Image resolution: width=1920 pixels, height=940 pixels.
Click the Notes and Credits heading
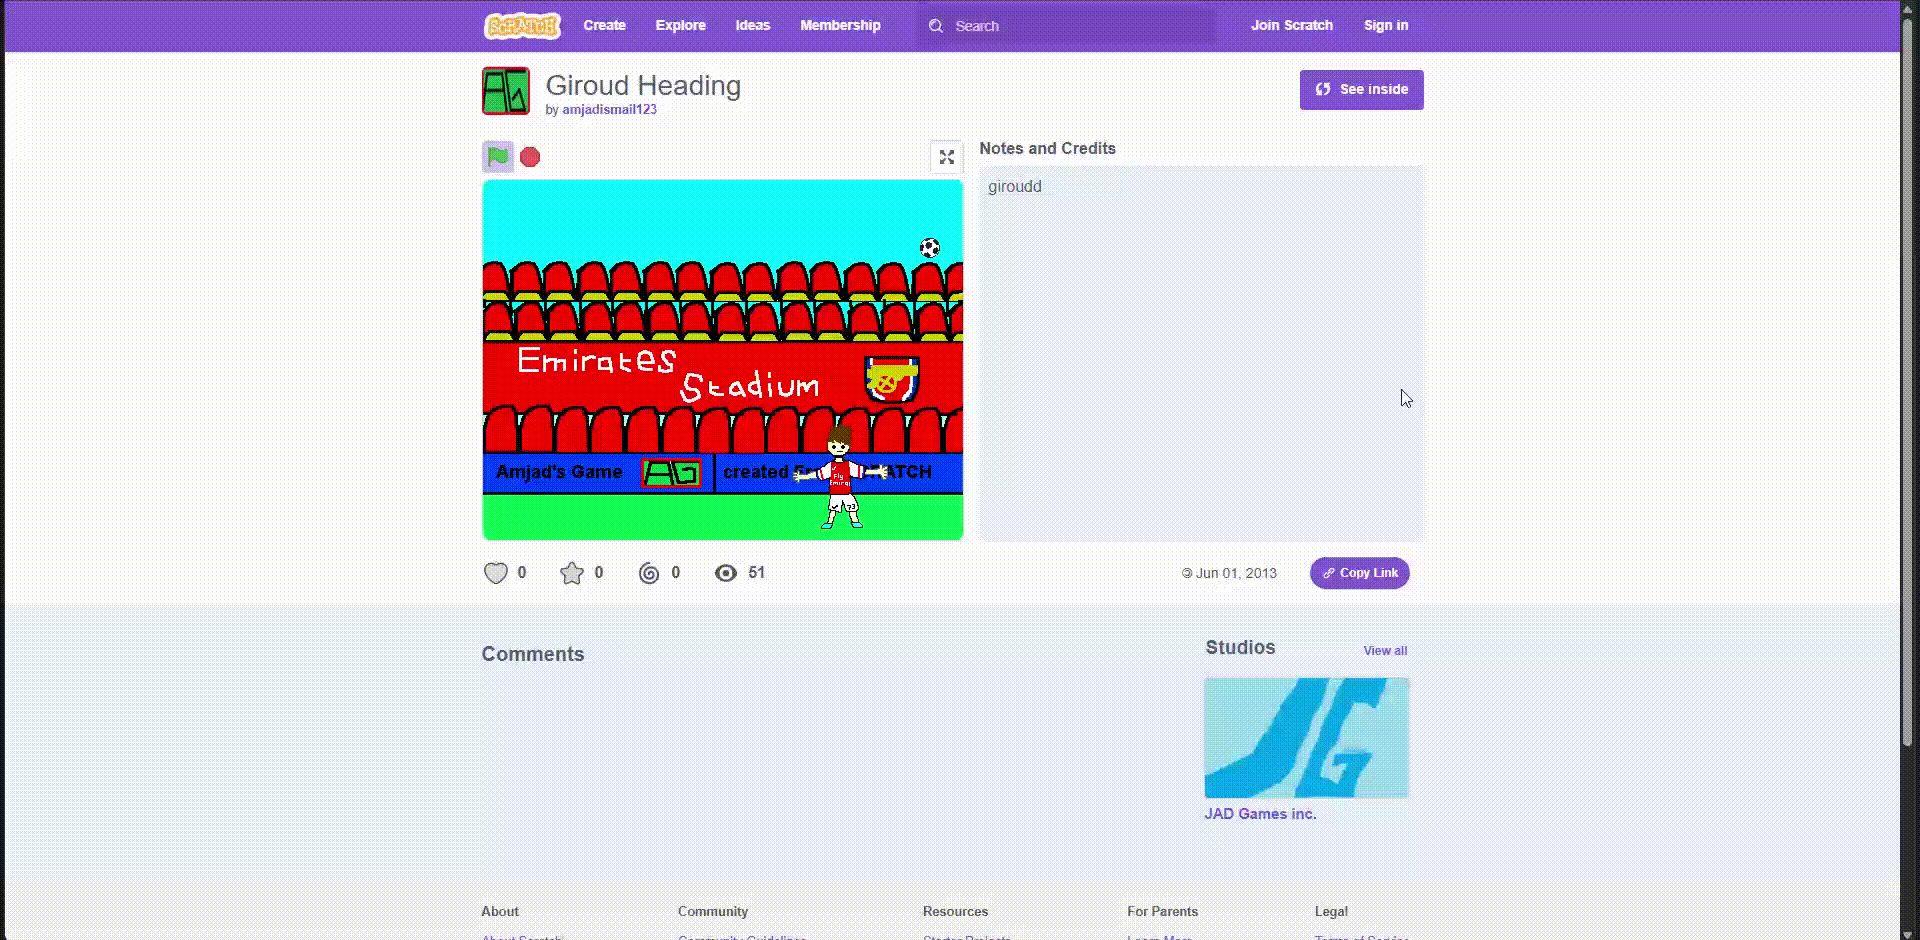tap(1047, 149)
